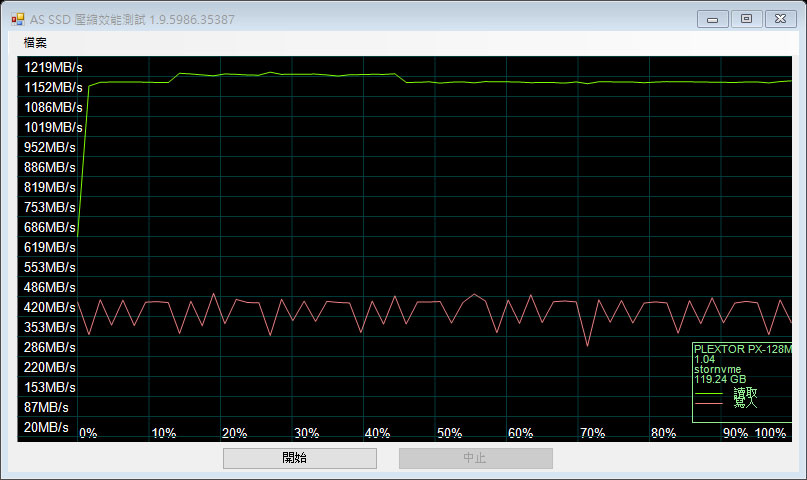
Task: Click the 1086MB/s axis label
Action: (x=53, y=108)
